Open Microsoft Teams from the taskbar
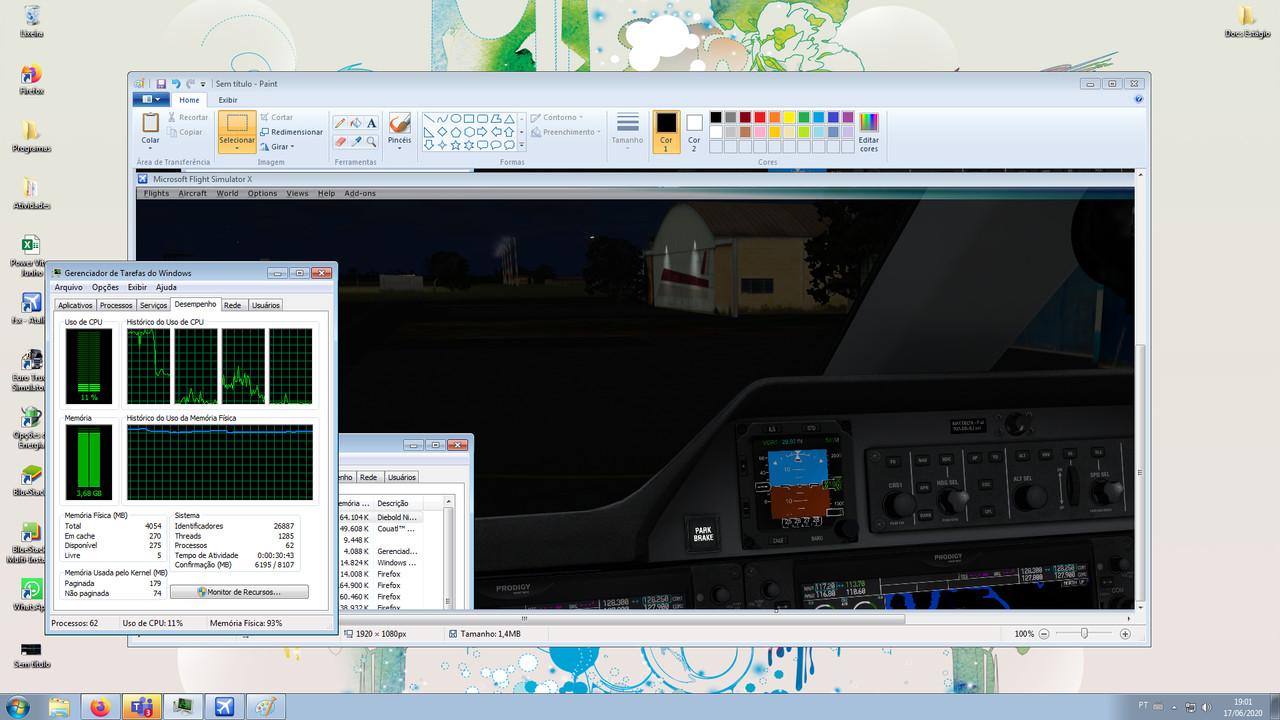Viewport: 1280px width, 720px height. [140, 706]
